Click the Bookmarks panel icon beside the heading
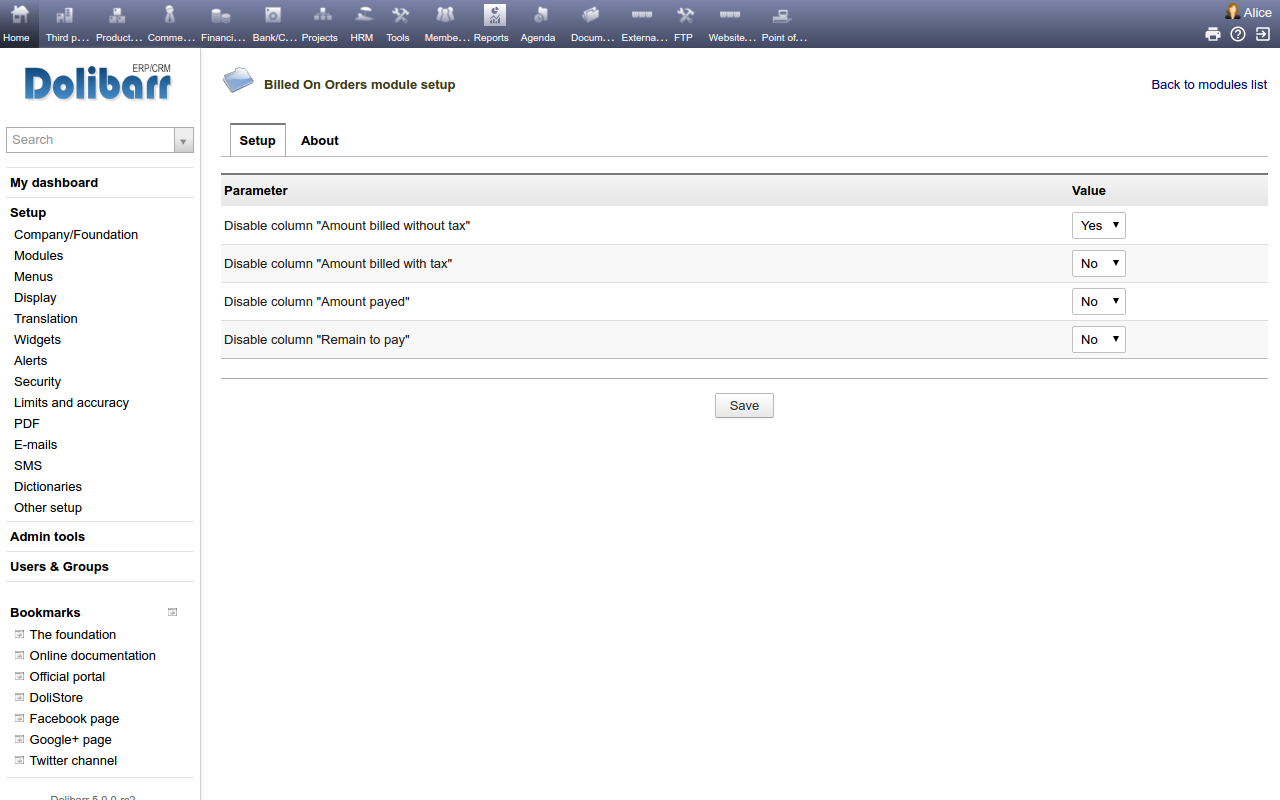The width and height of the screenshot is (1280, 800). [x=172, y=612]
